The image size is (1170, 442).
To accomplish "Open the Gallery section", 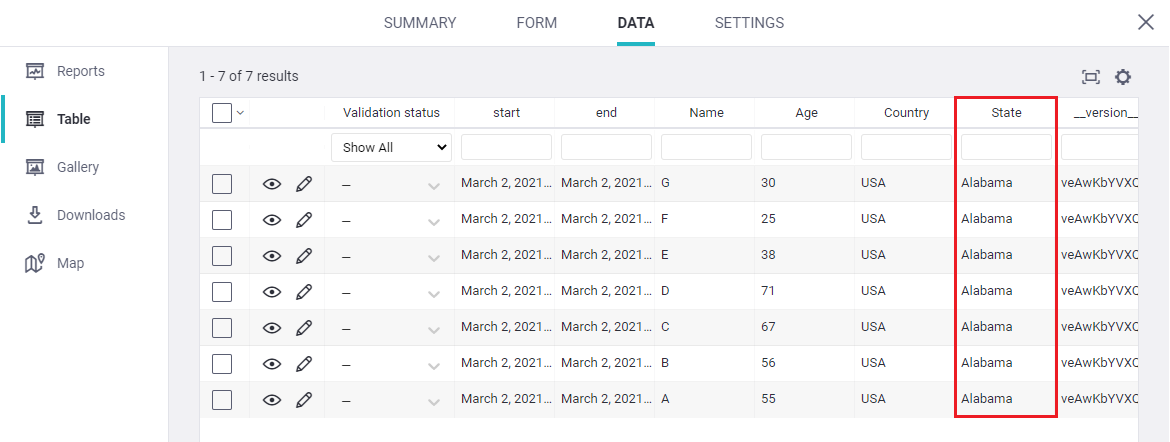I will [x=77, y=167].
